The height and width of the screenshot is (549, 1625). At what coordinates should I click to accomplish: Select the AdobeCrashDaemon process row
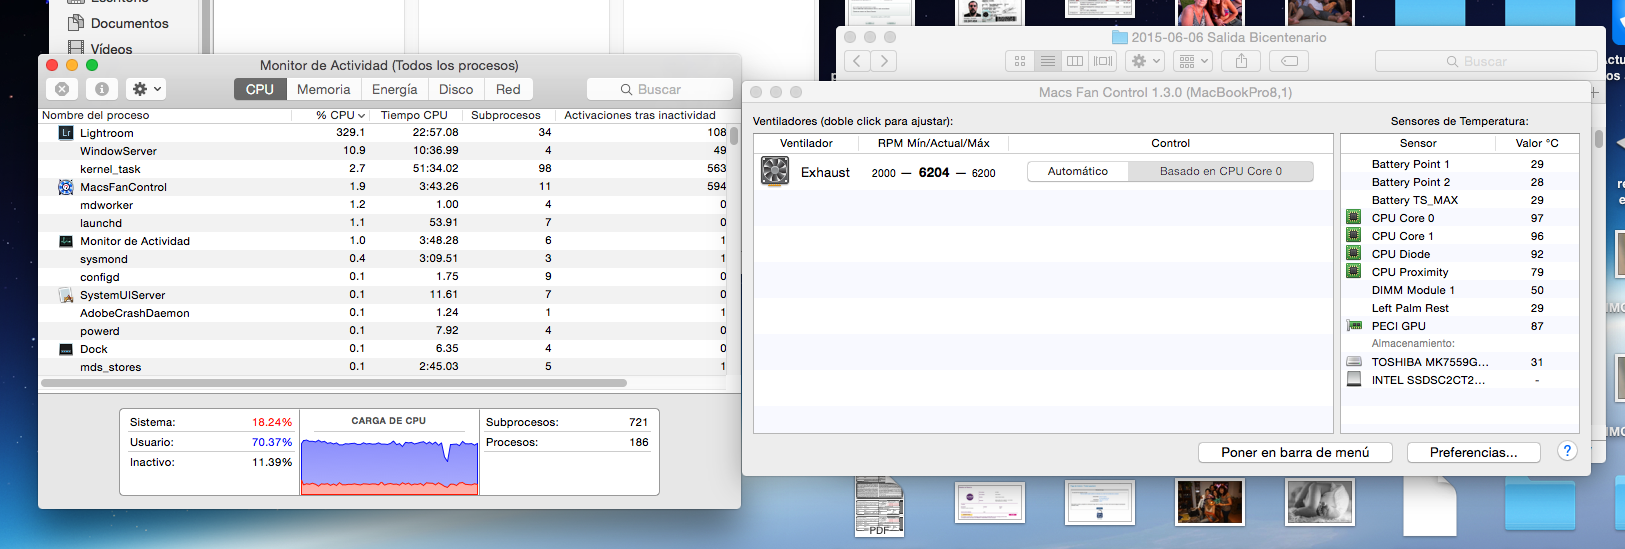point(383,313)
